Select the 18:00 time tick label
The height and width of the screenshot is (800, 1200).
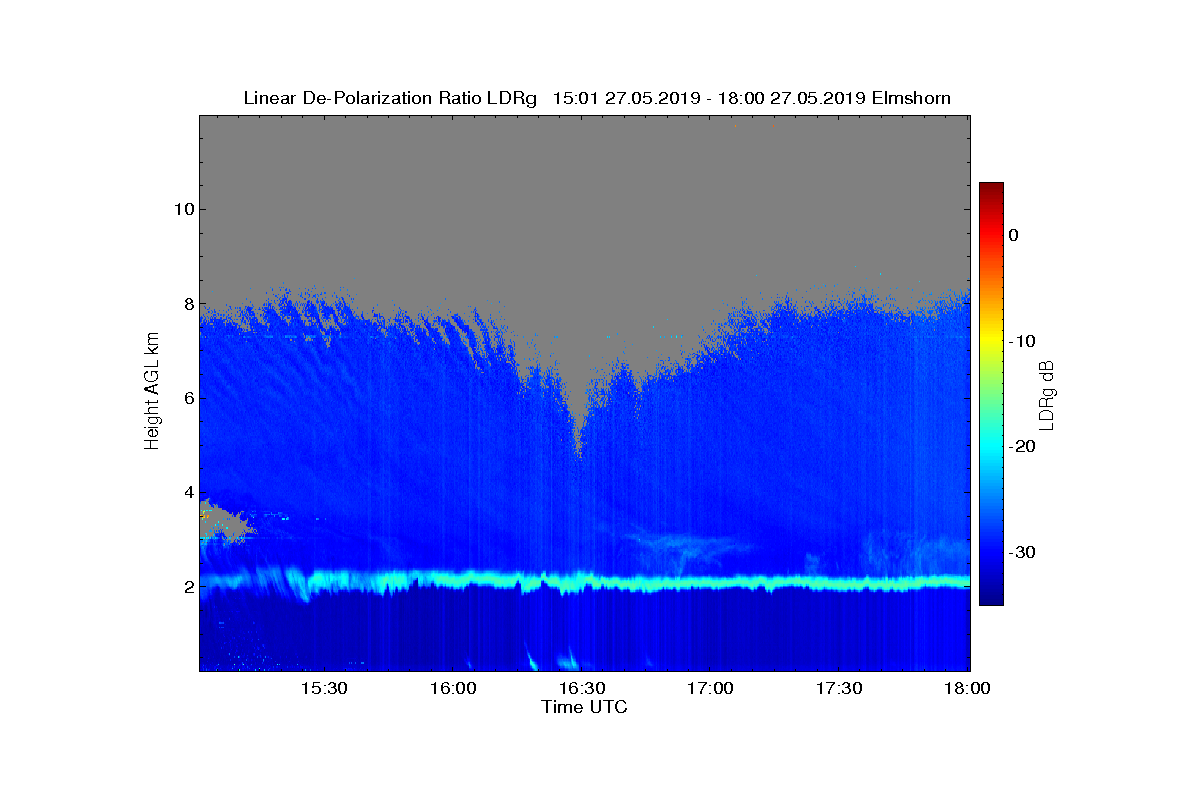[x=968, y=689]
